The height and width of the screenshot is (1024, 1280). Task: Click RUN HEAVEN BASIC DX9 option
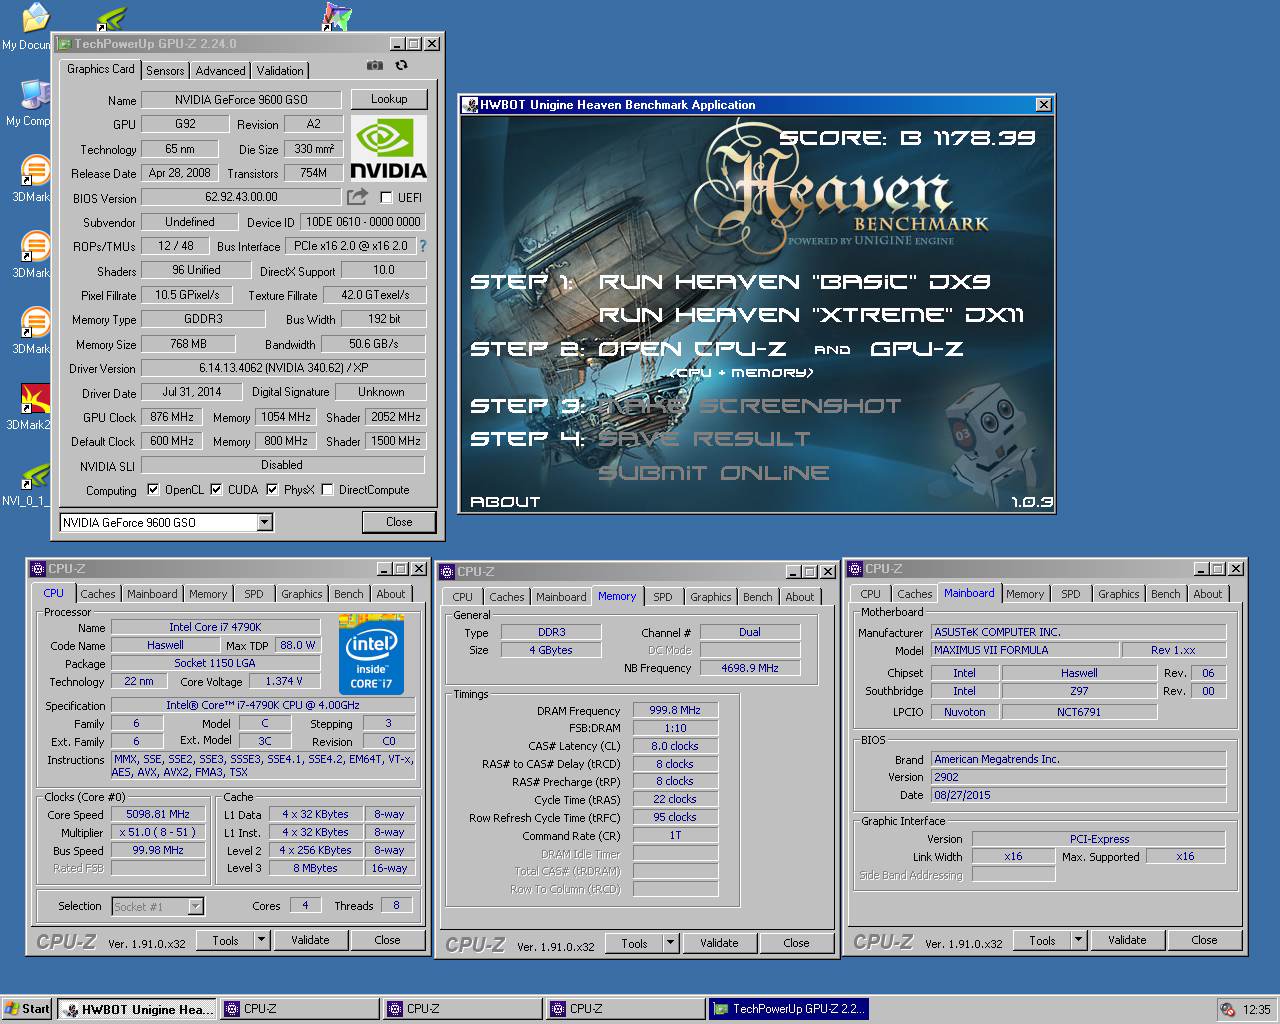tap(795, 282)
